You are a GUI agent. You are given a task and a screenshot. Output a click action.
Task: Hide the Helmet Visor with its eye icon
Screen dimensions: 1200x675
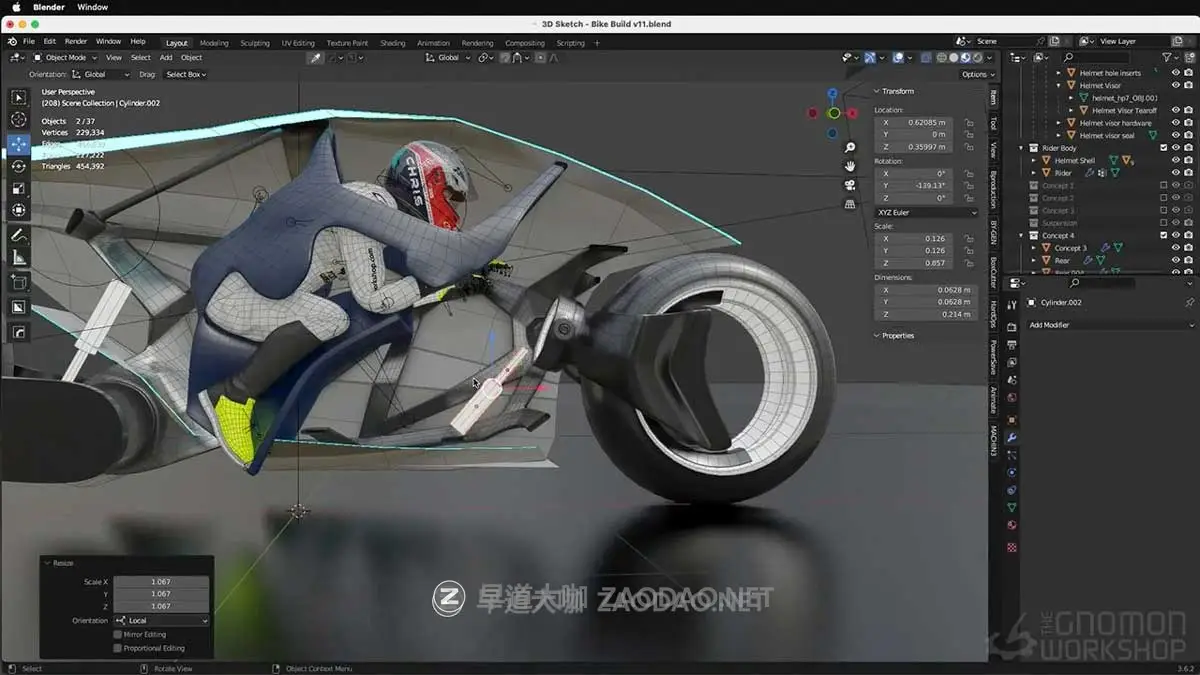(x=1176, y=84)
